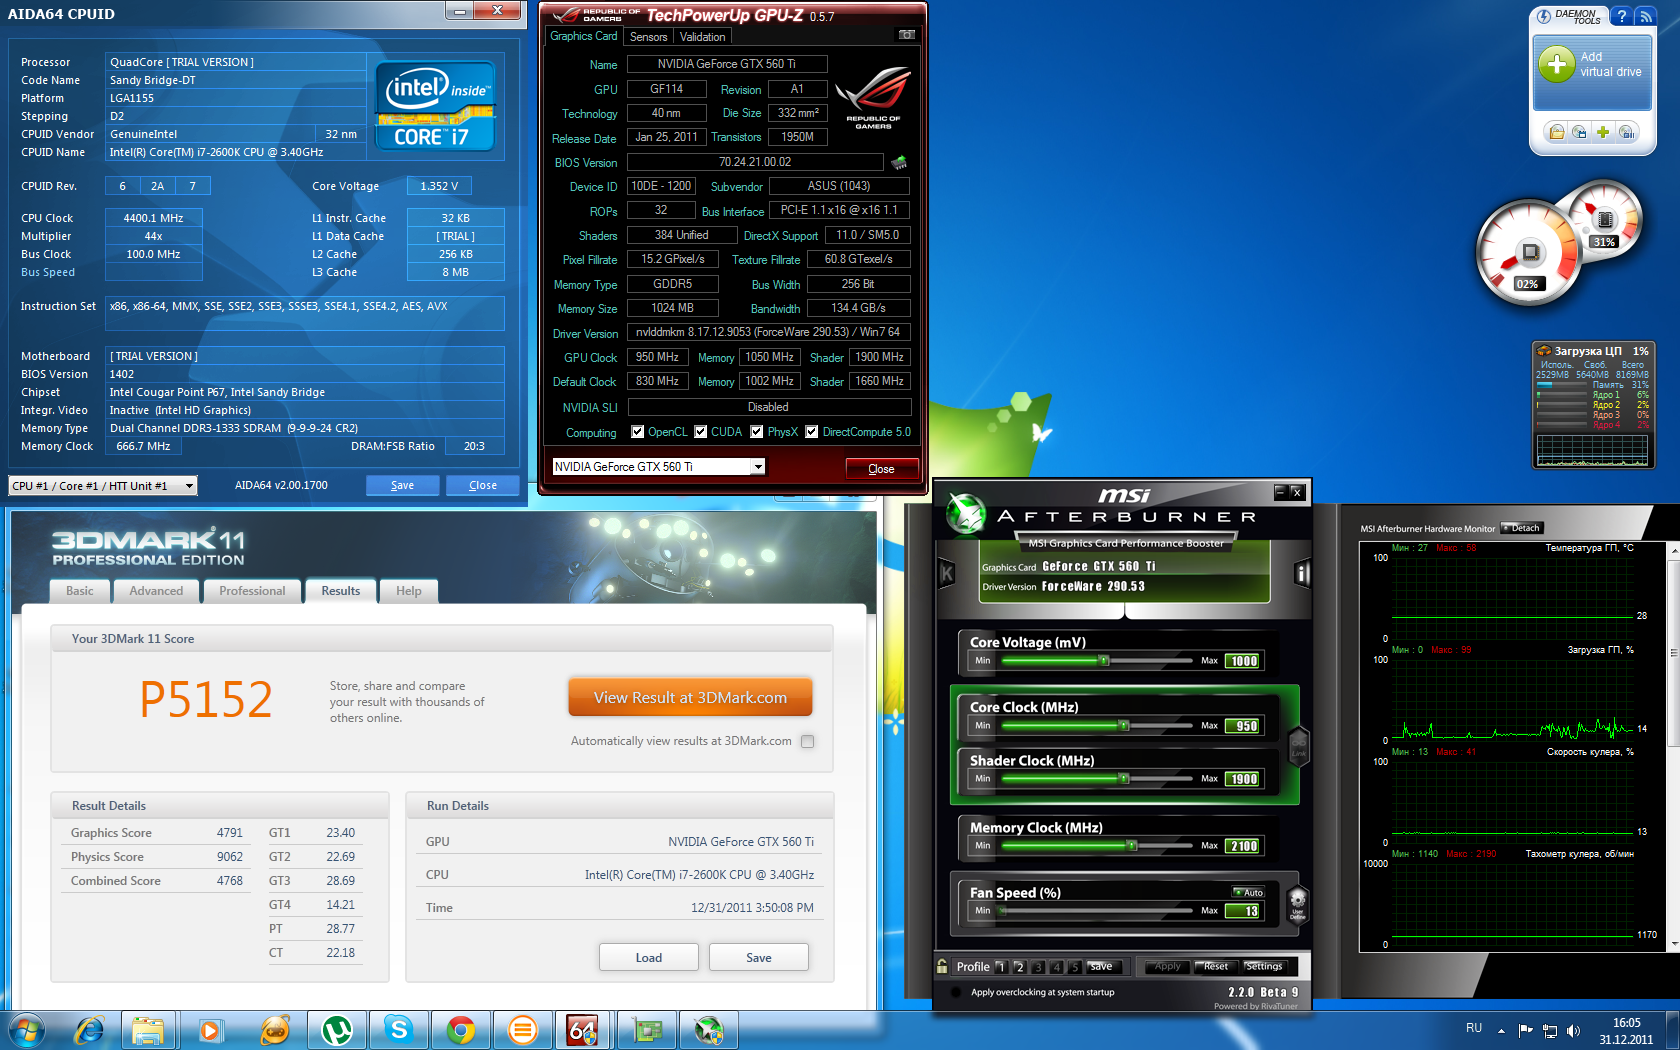Screen dimensions: 1680x1050
Task: Open Afterburner fan User Define gear
Action: click(x=1297, y=903)
